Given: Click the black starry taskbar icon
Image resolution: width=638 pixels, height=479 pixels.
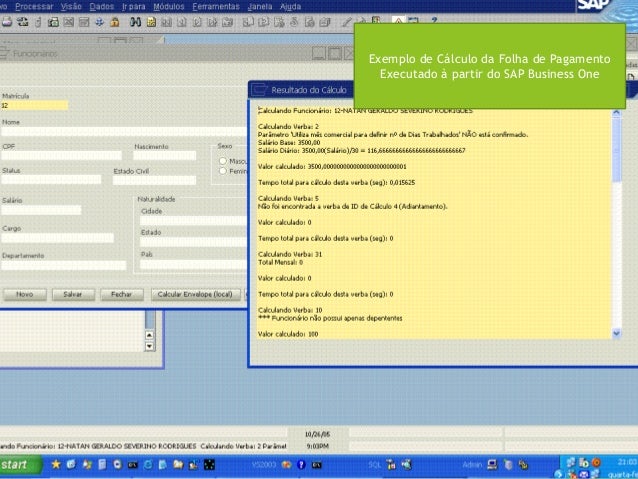Looking at the screenshot, I should [209, 464].
